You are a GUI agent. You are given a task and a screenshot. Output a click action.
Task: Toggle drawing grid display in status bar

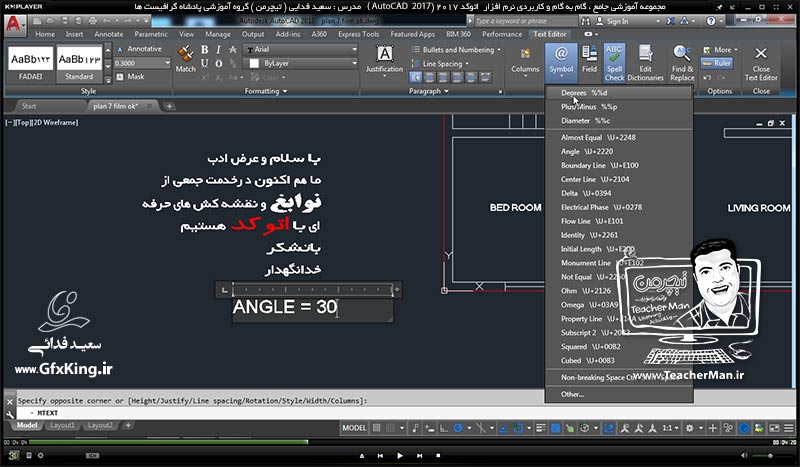[377, 428]
